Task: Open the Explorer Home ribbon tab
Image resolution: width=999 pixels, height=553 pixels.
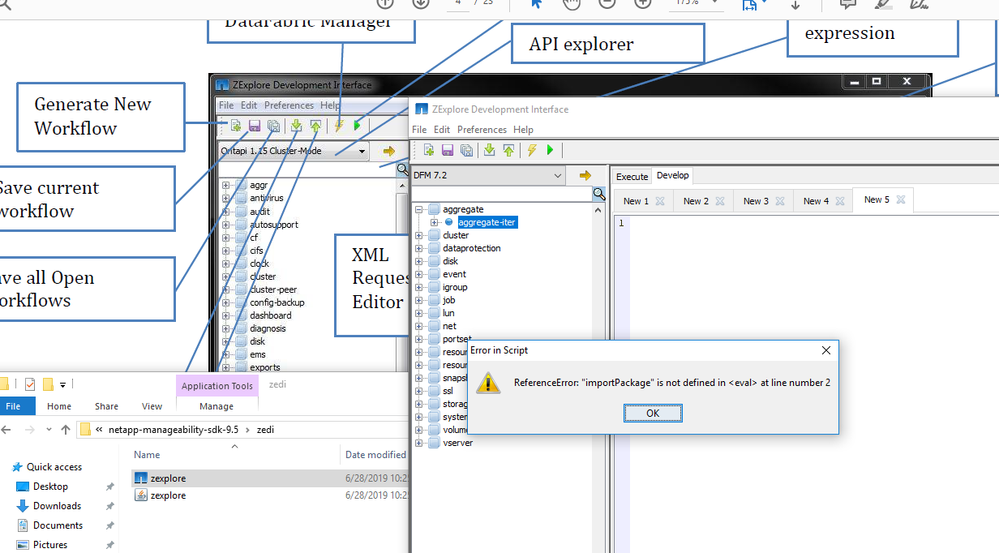Action: [59, 406]
